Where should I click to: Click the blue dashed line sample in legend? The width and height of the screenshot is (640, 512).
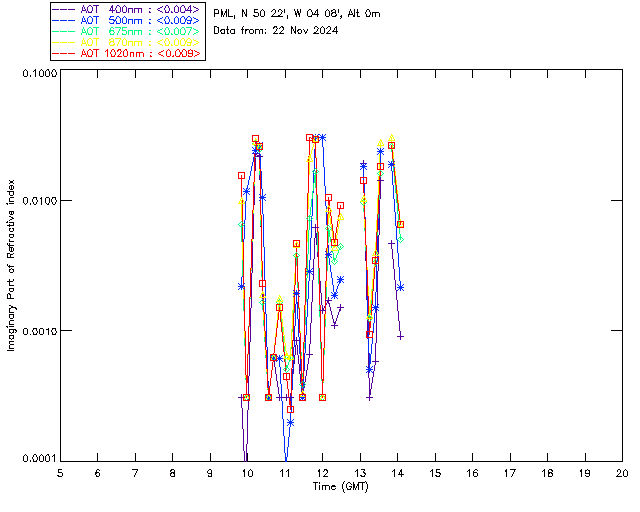[64, 20]
